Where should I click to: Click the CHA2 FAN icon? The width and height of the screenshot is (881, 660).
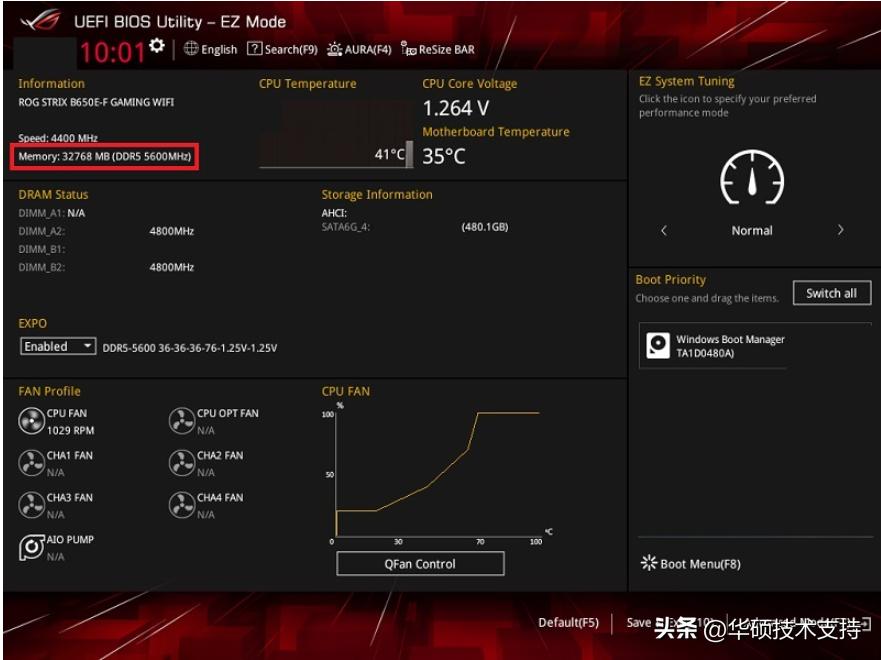181,463
